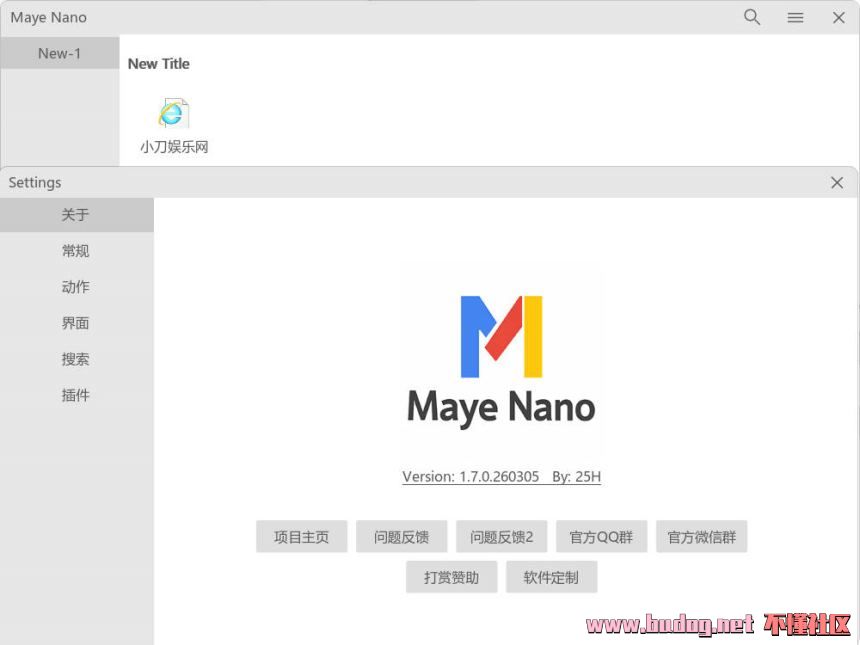This screenshot has width=860, height=645.
Task: Click the Maye Nano M logo
Action: 501,336
